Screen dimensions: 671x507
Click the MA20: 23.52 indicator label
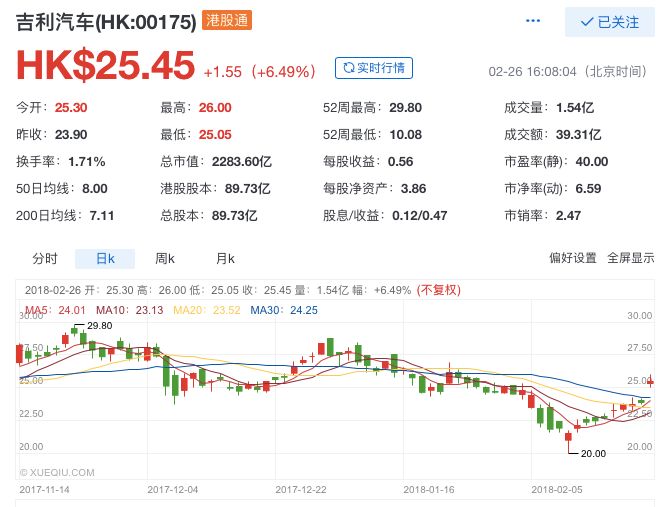tap(207, 310)
